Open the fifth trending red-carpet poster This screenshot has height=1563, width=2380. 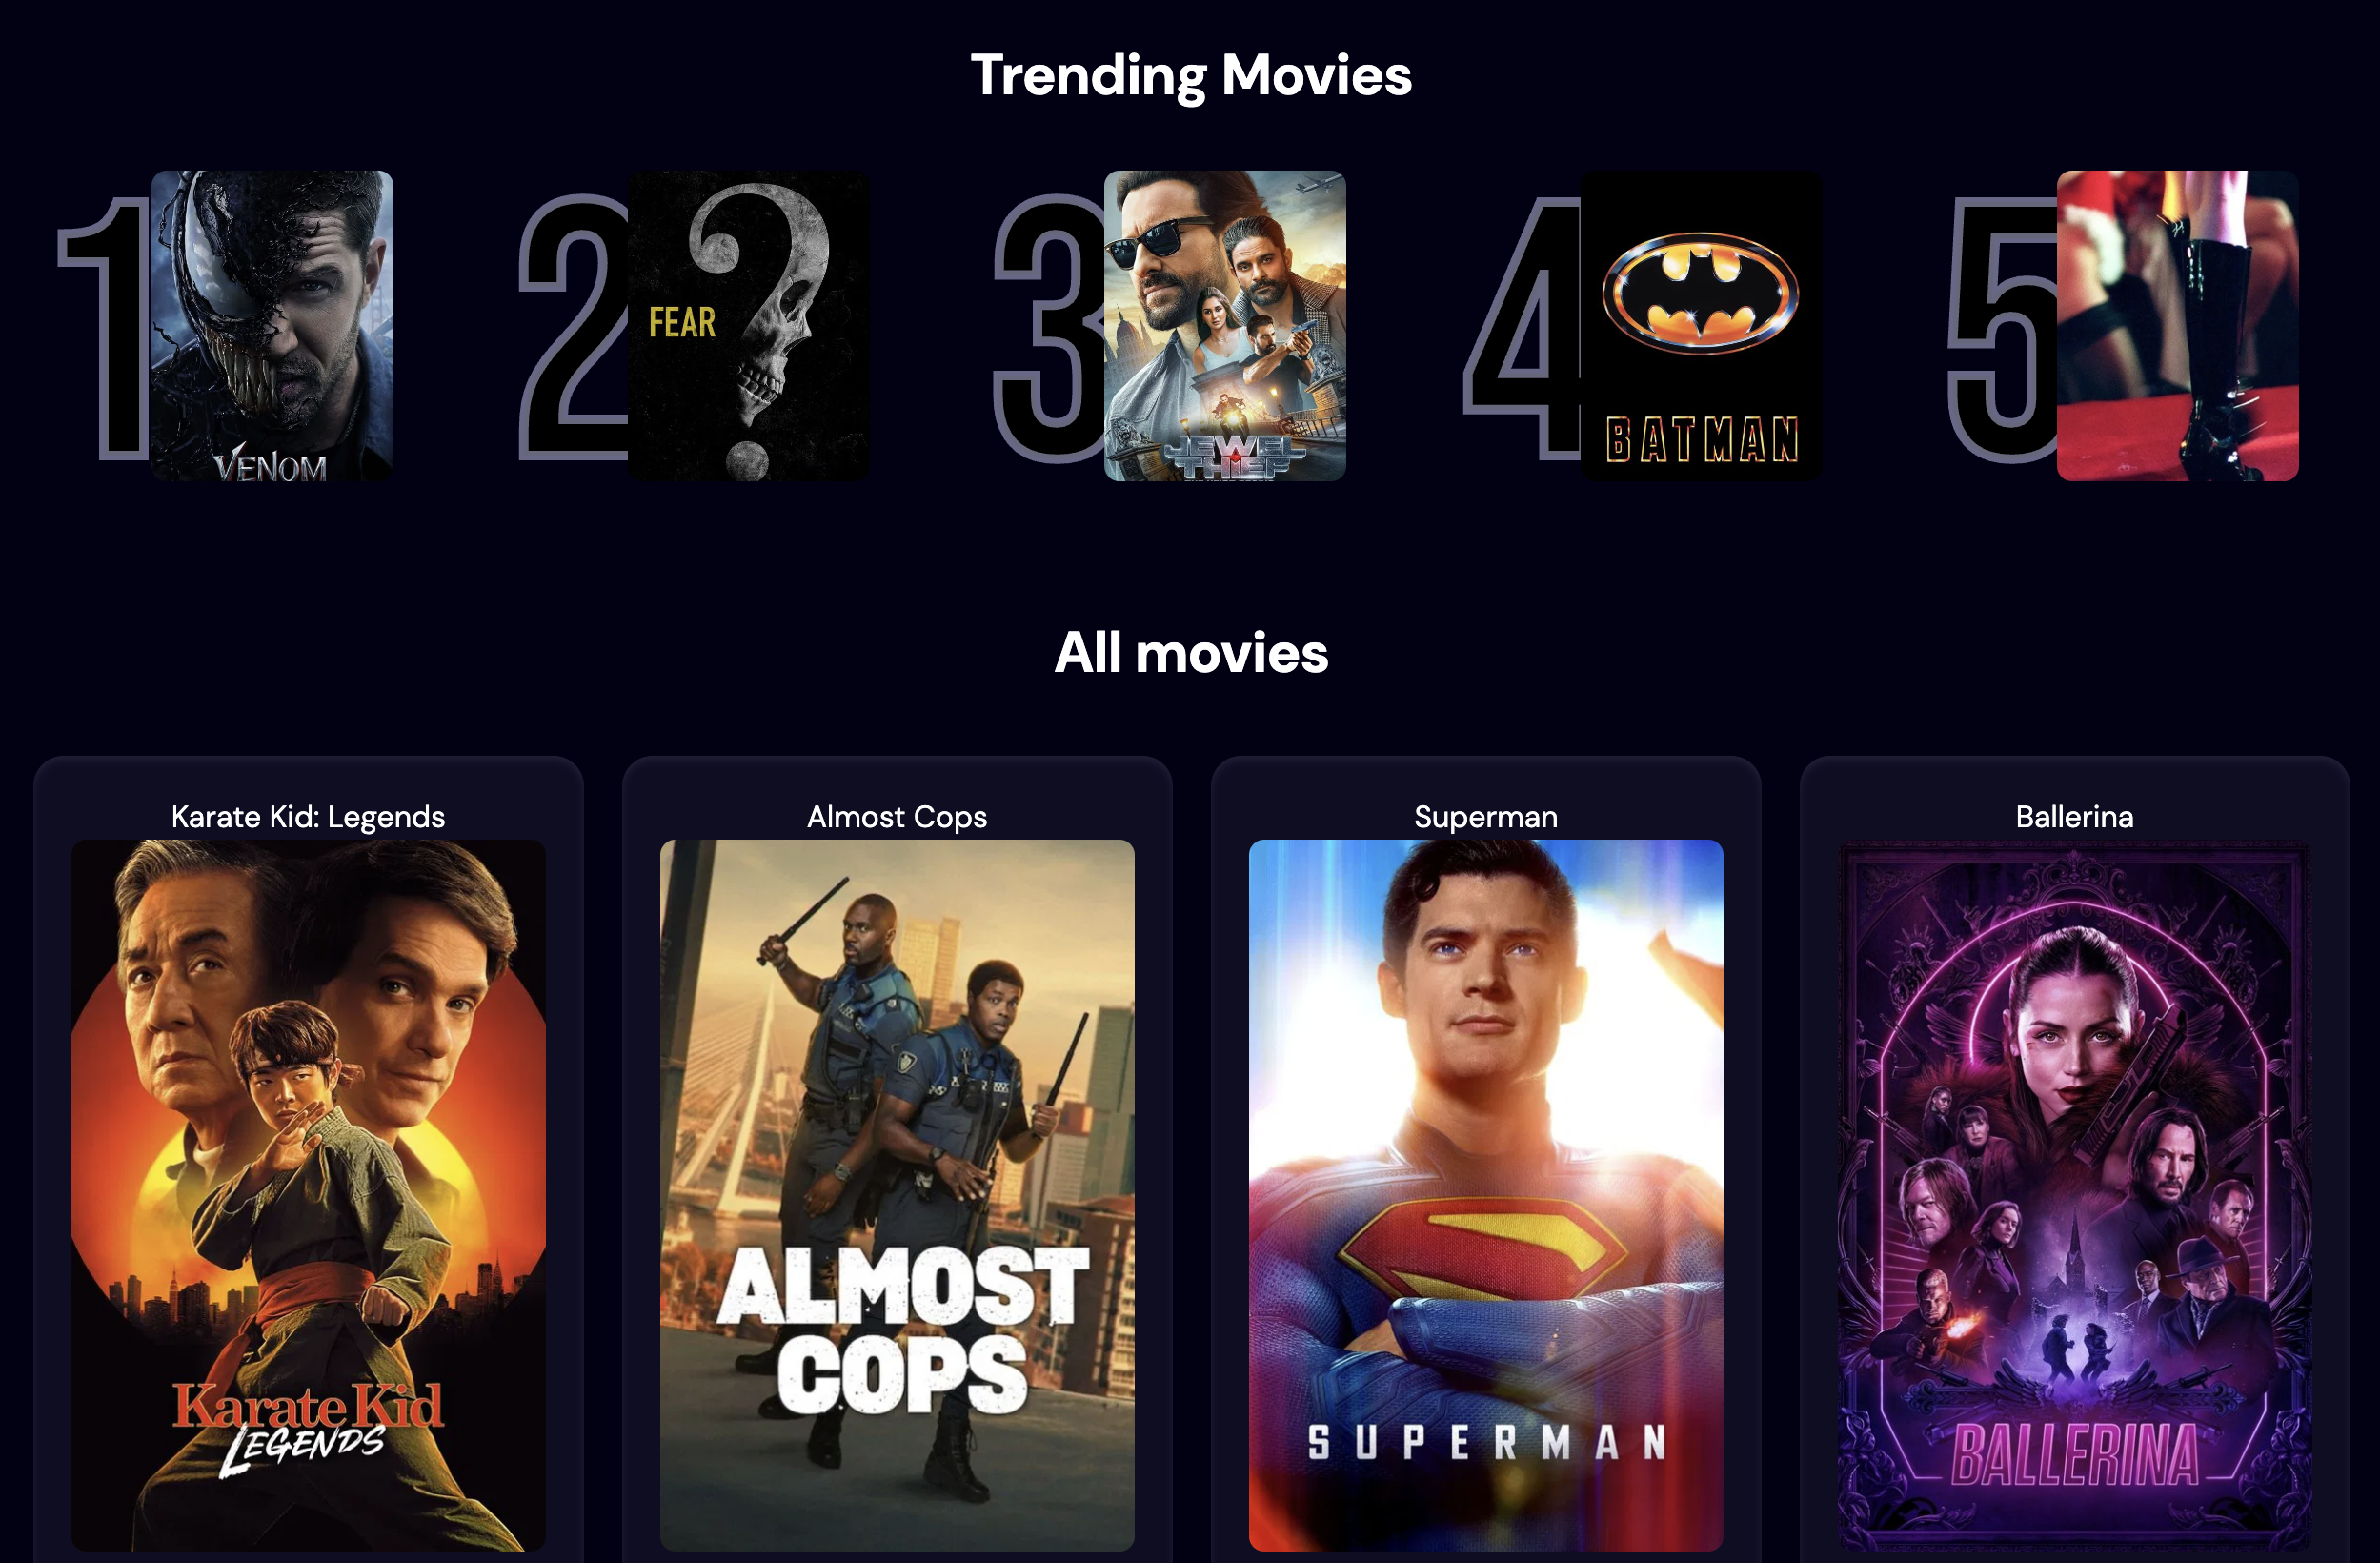pyautogui.click(x=2177, y=325)
